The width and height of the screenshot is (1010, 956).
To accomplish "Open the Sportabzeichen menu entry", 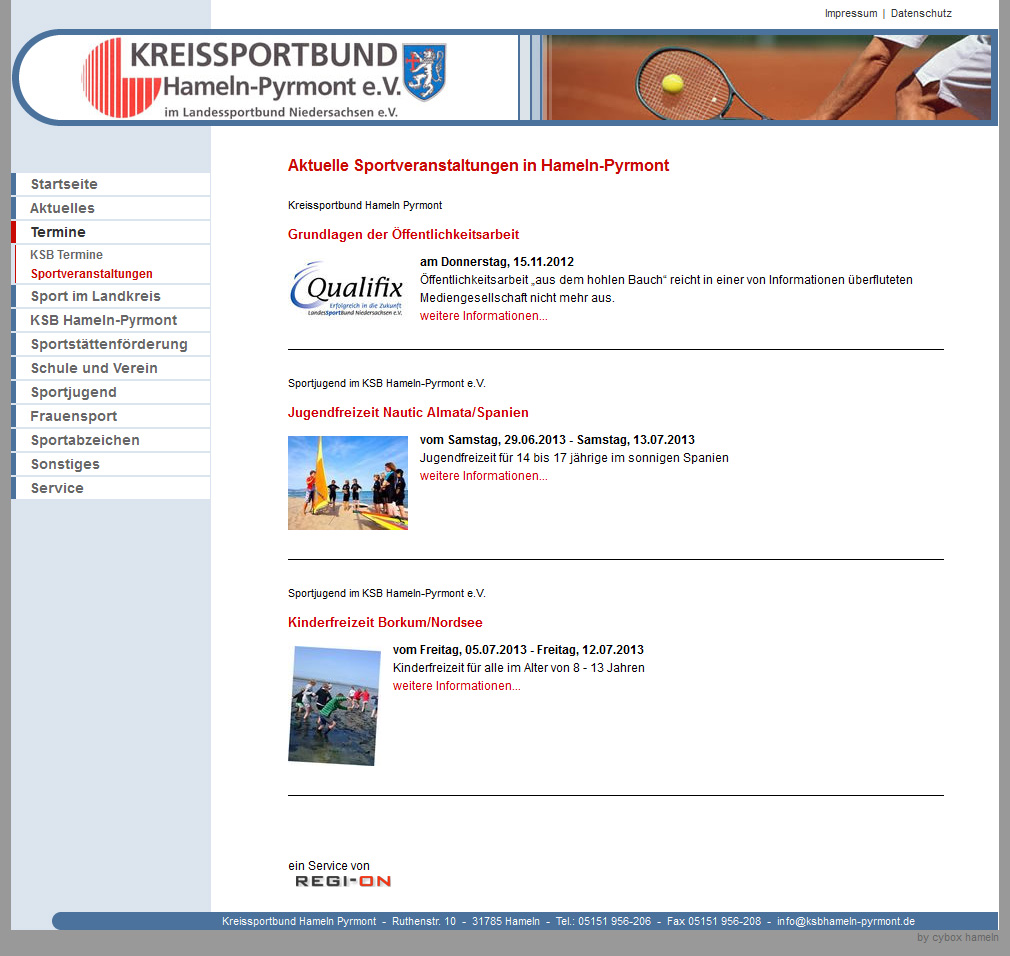I will (x=85, y=440).
